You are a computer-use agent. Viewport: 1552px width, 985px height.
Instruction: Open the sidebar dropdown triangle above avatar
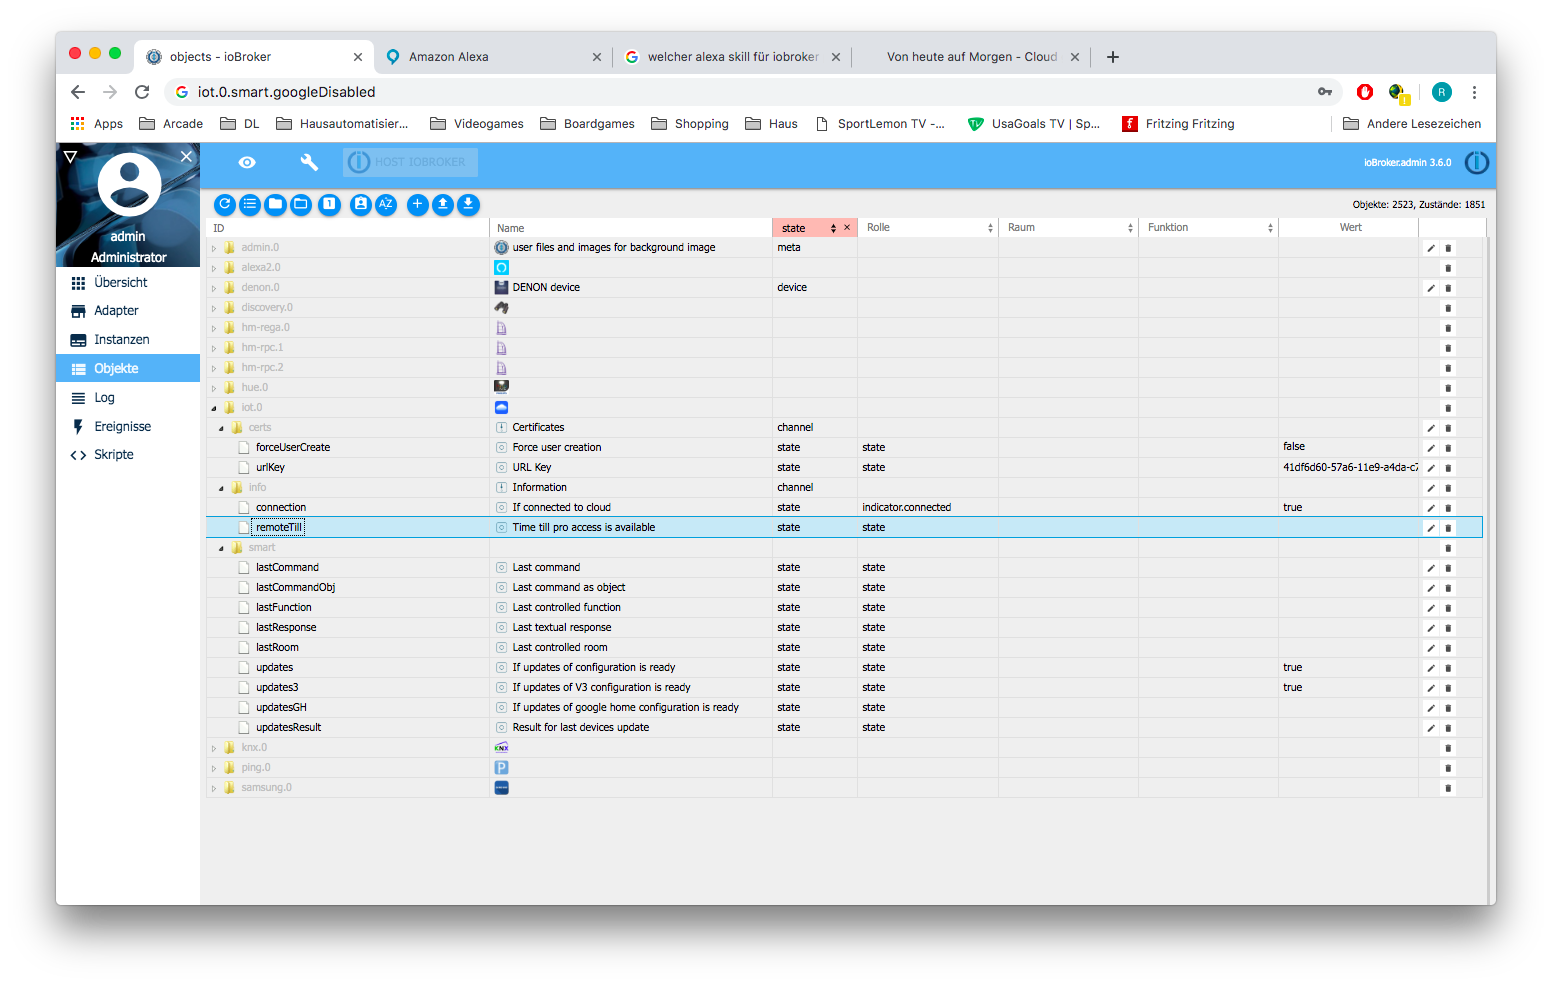pyautogui.click(x=70, y=157)
